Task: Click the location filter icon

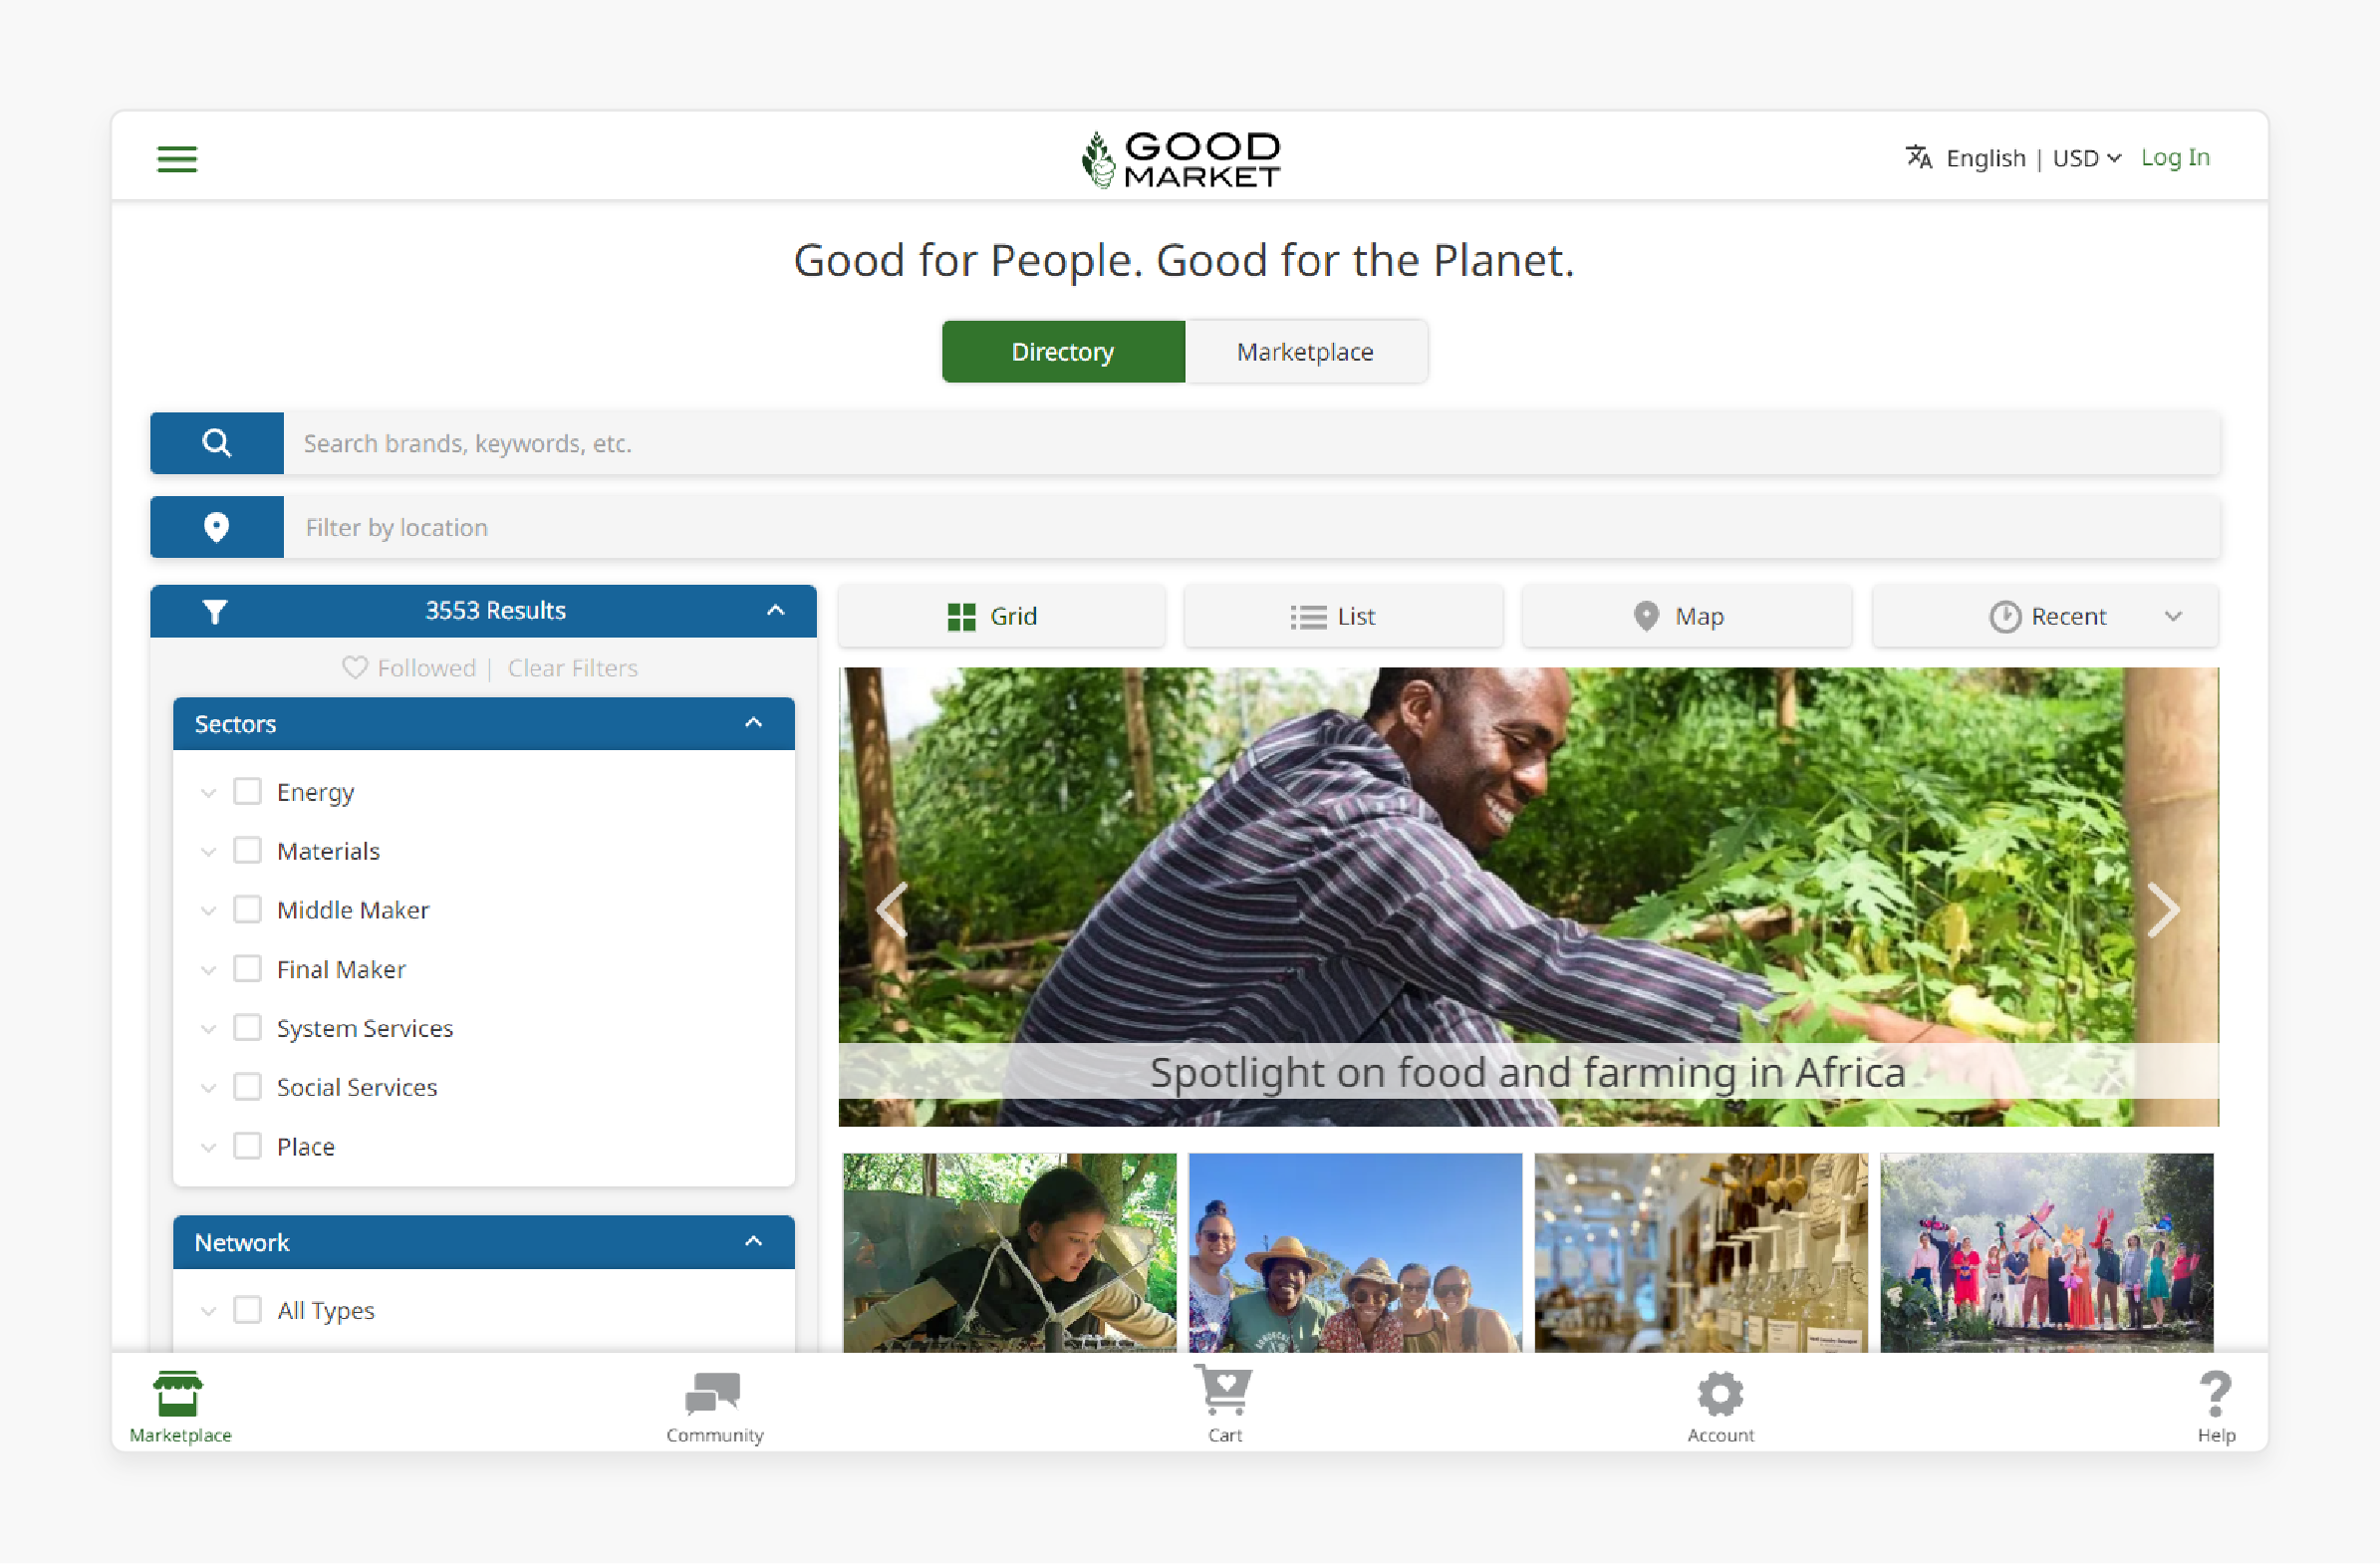Action: point(216,525)
